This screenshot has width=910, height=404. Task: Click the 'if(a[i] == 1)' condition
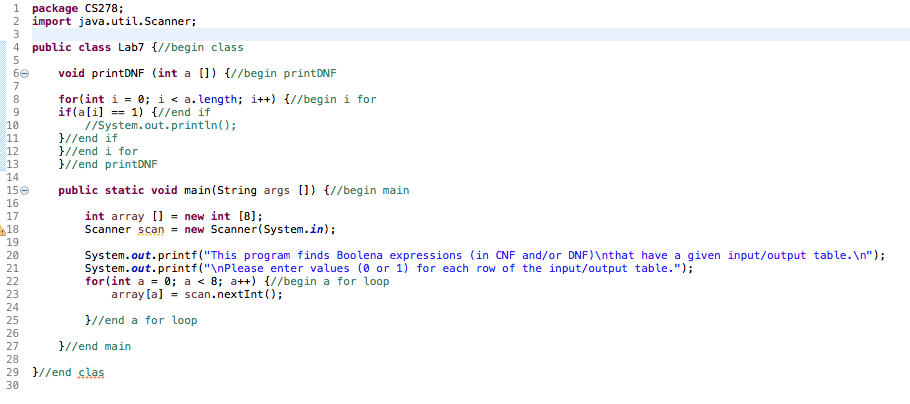click(102, 112)
